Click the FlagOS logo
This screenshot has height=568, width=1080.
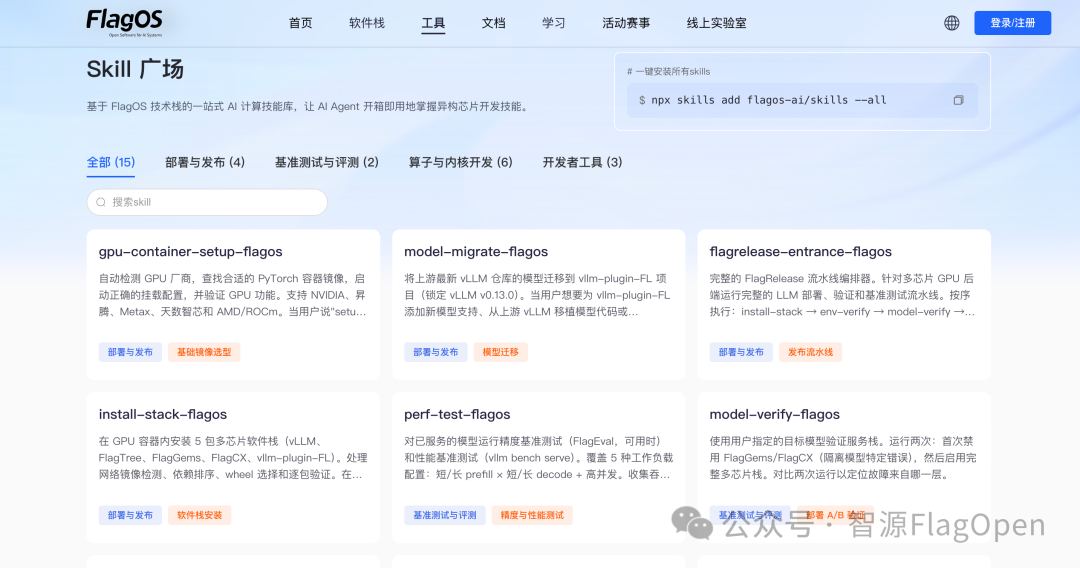125,23
